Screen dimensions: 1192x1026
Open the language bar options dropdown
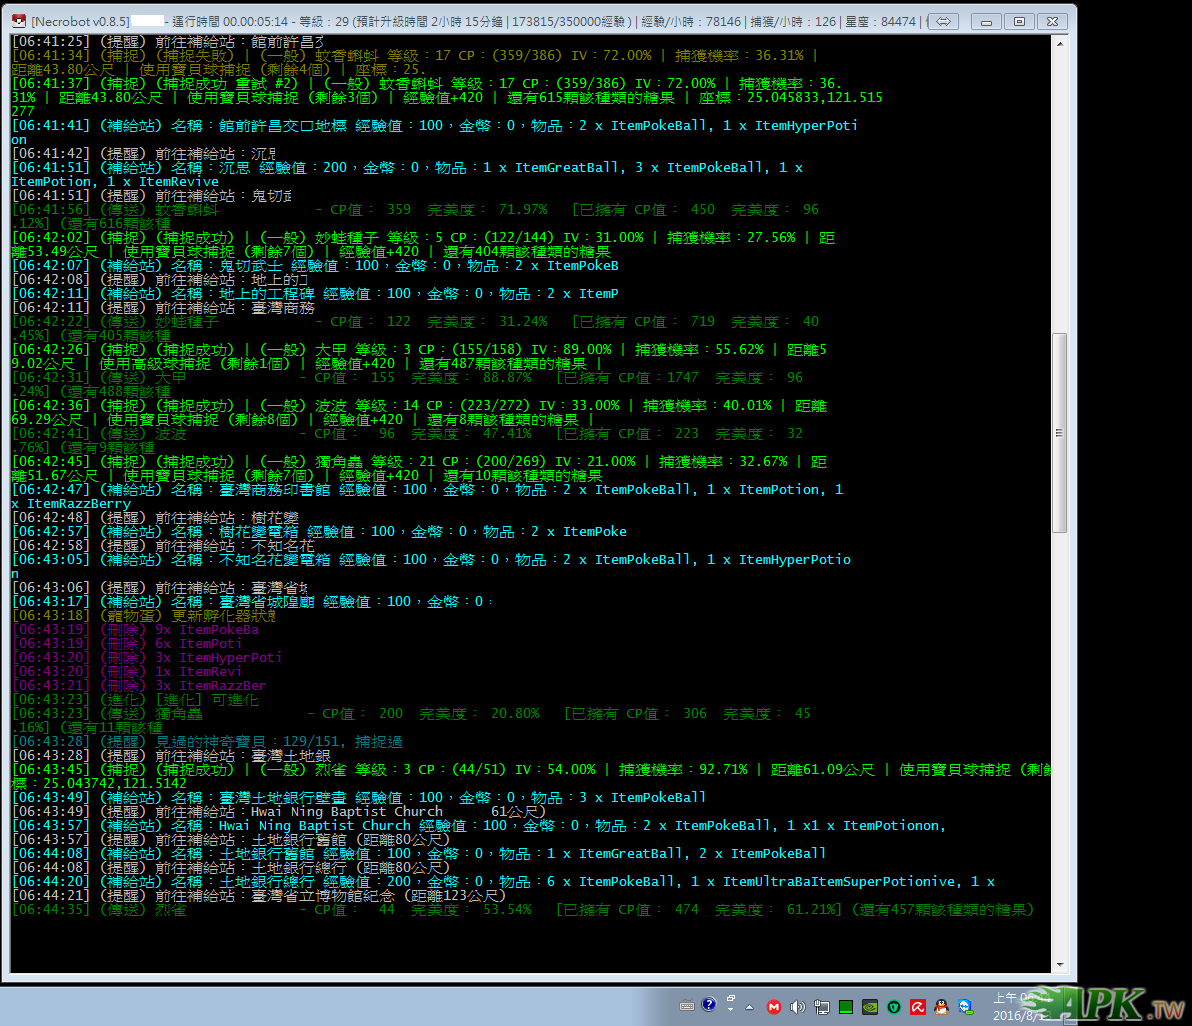point(731,1005)
